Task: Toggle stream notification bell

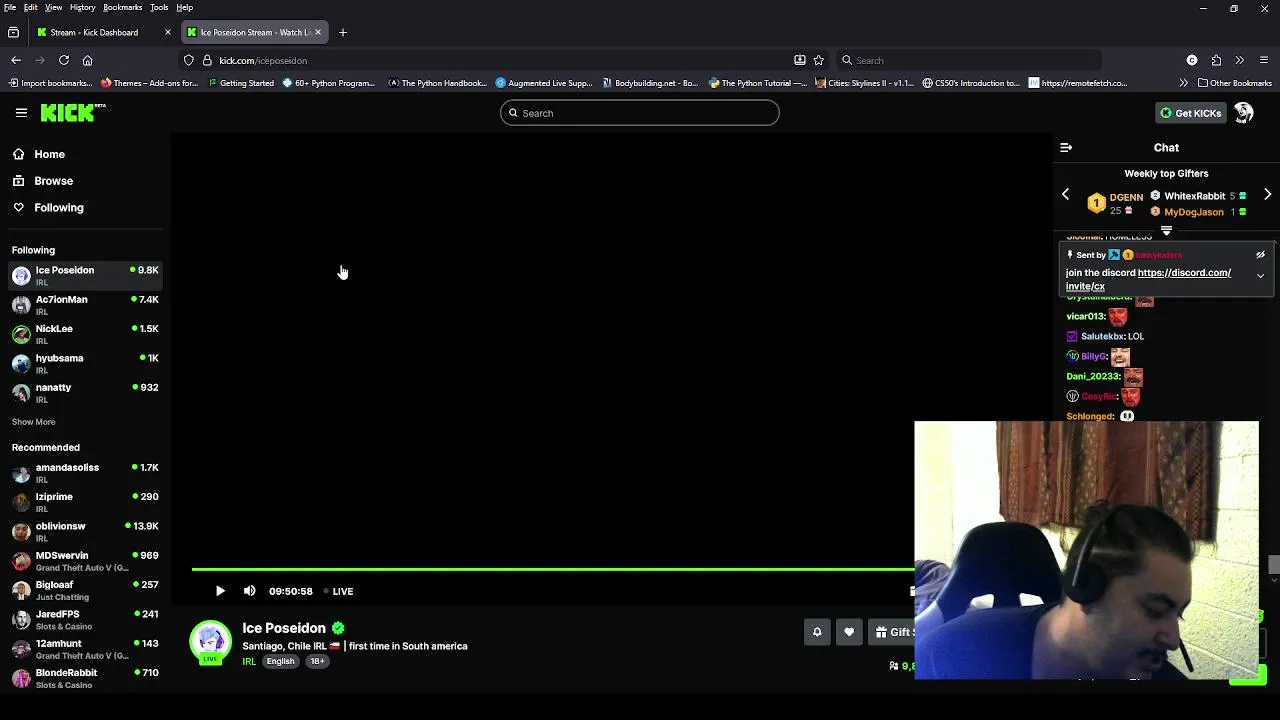Action: tap(817, 632)
